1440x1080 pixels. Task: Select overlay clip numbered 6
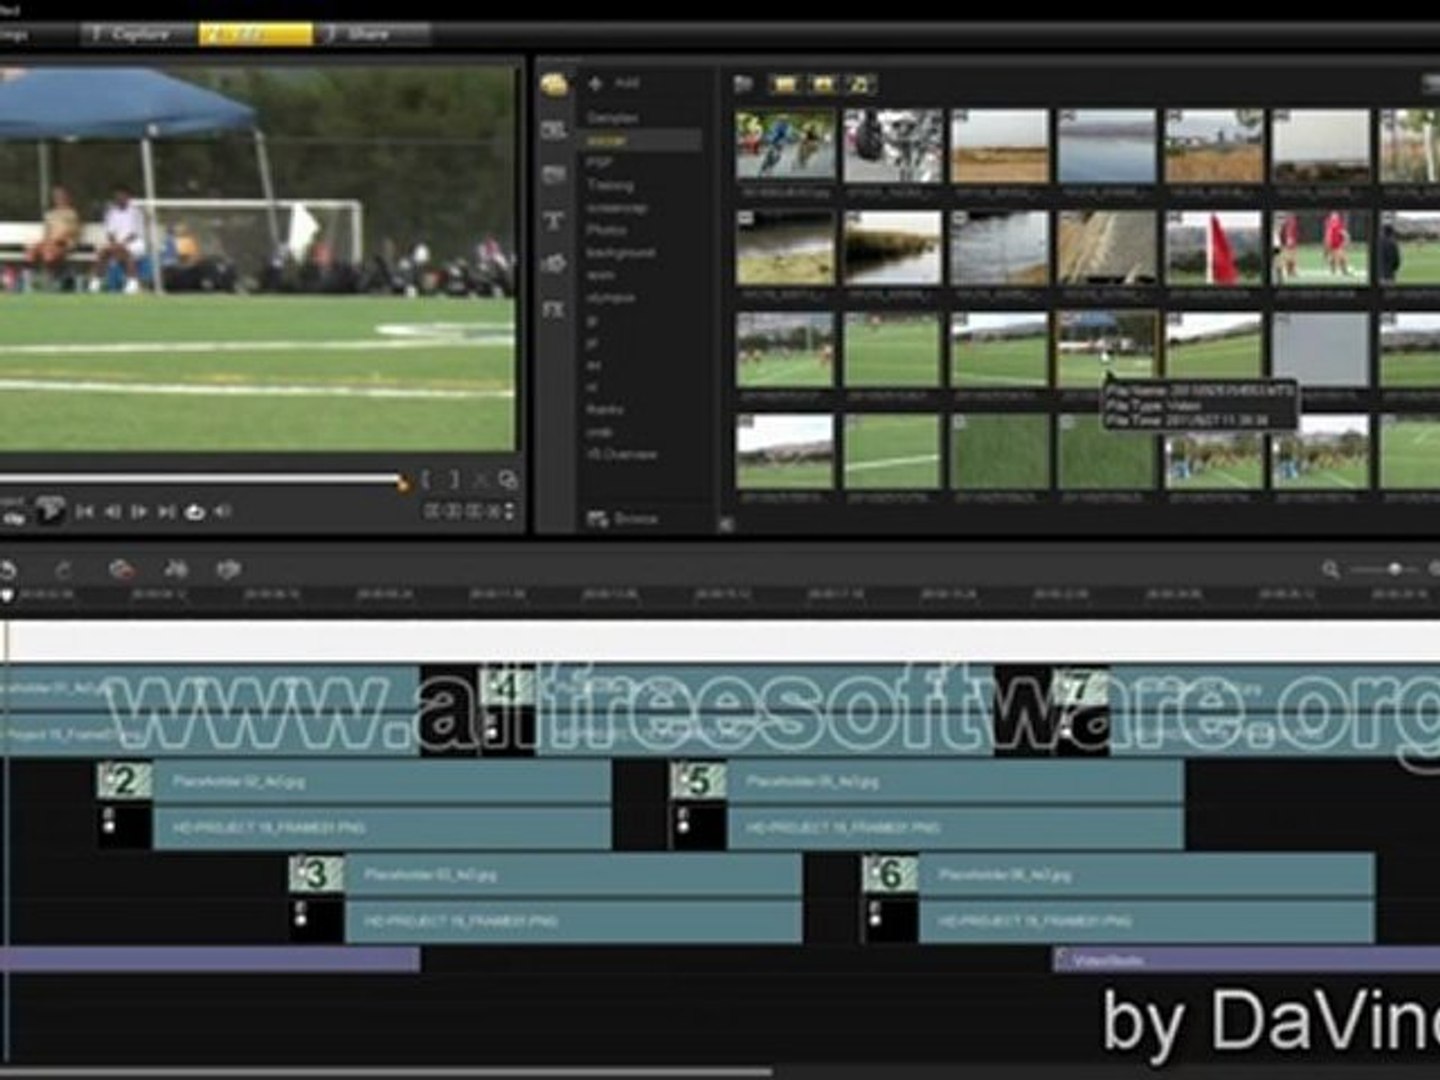pos(890,874)
